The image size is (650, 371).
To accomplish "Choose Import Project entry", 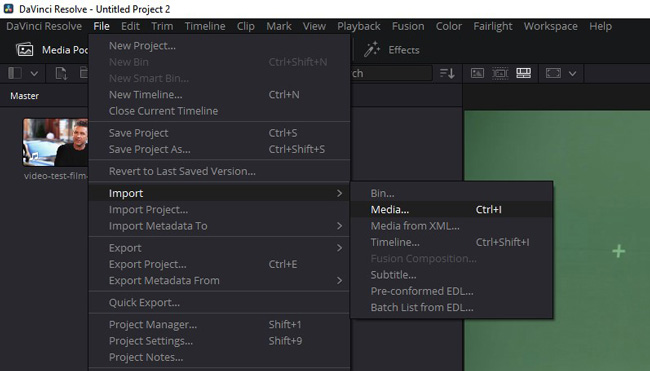I will 220,209.
